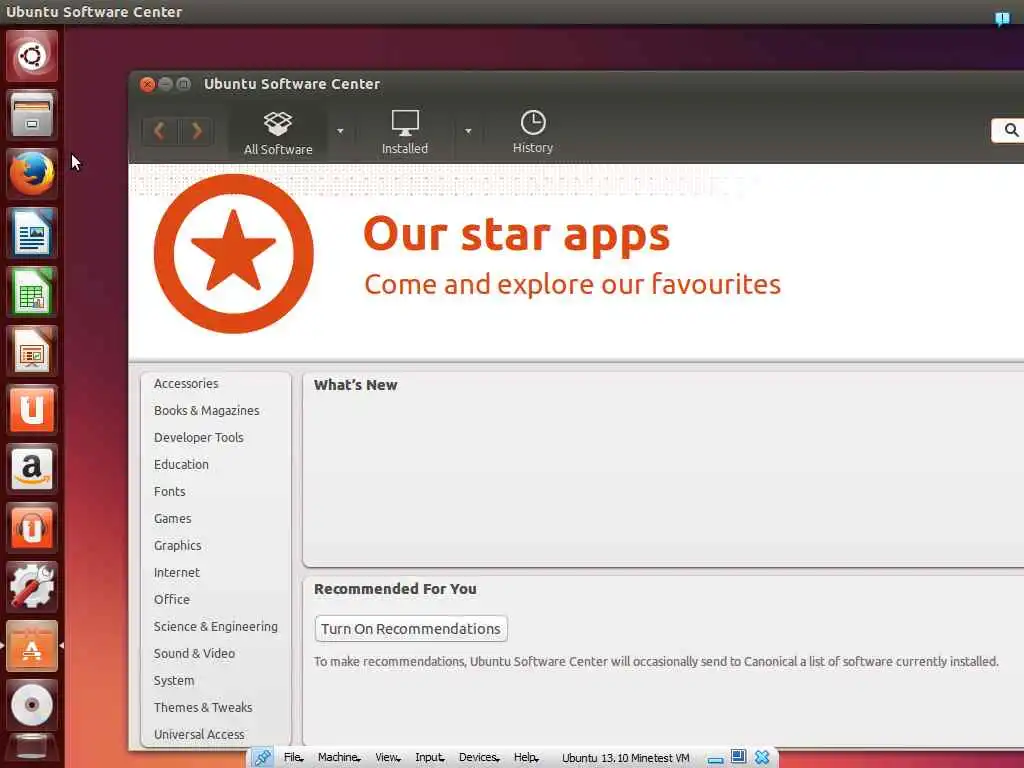1024x768 pixels.
Task: Open Ubuntu One Music store icon
Action: click(31, 528)
